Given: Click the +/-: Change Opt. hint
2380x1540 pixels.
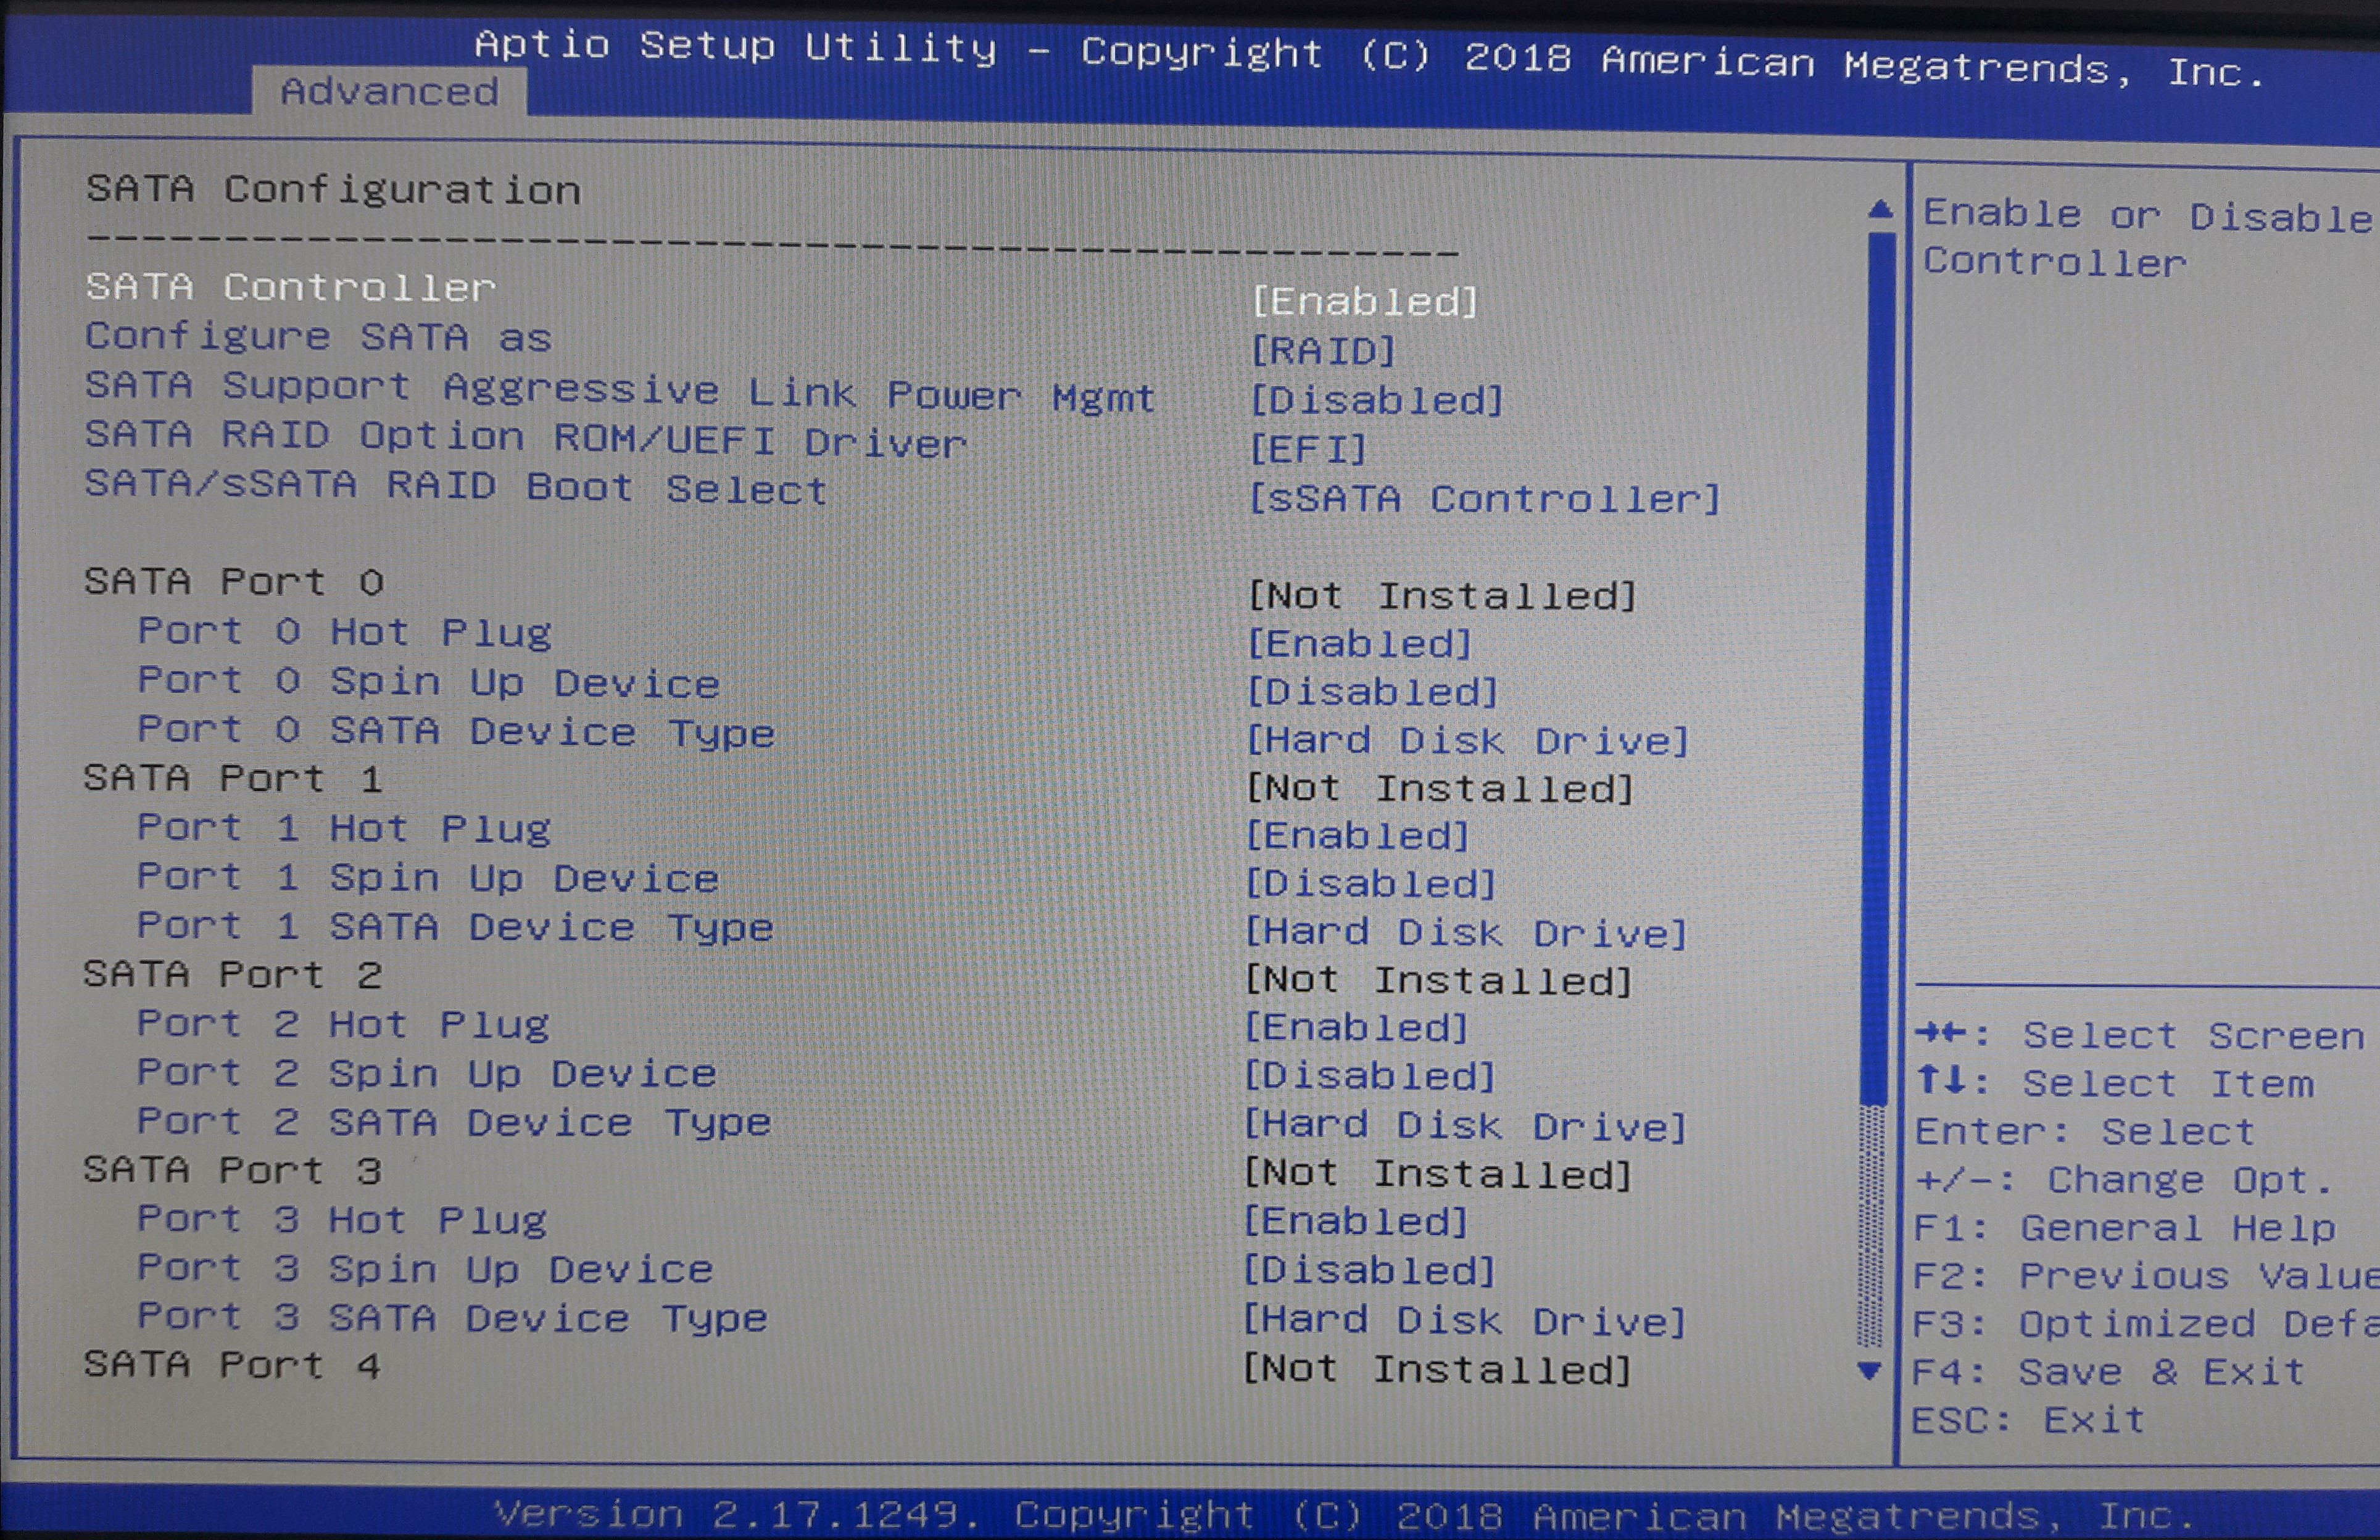Looking at the screenshot, I should [2124, 1180].
